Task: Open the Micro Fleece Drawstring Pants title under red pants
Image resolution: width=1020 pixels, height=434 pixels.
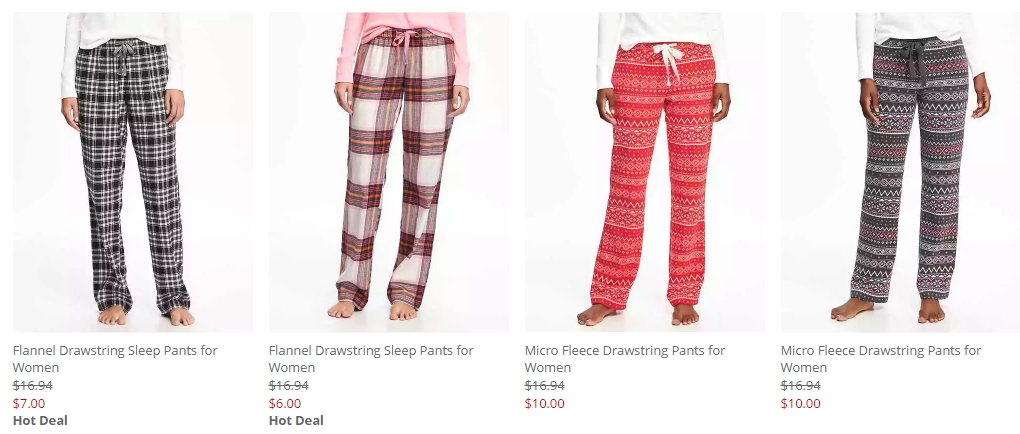Action: [x=624, y=359]
